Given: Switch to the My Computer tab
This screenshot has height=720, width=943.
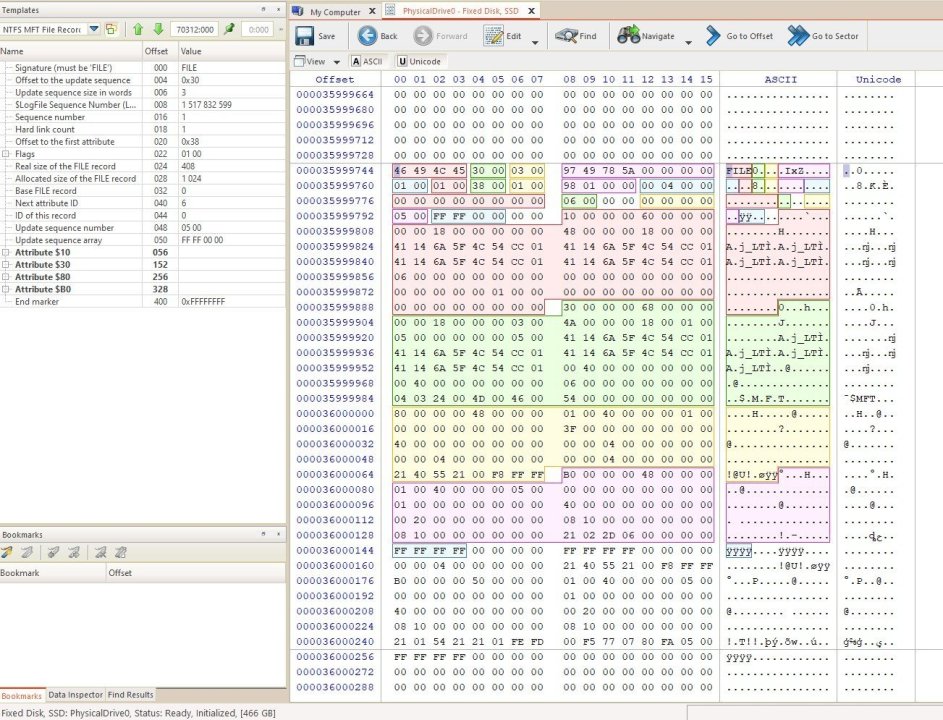Looking at the screenshot, I should [x=335, y=12].
